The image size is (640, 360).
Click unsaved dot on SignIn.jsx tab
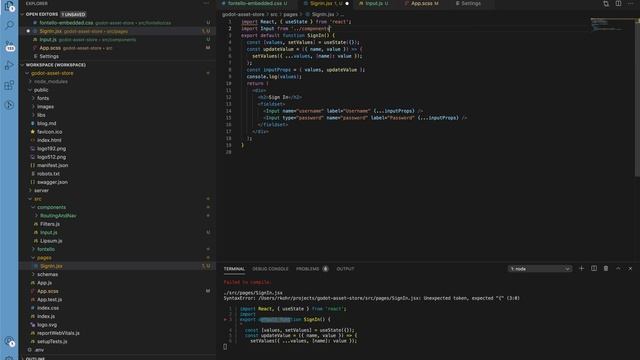[x=347, y=4]
